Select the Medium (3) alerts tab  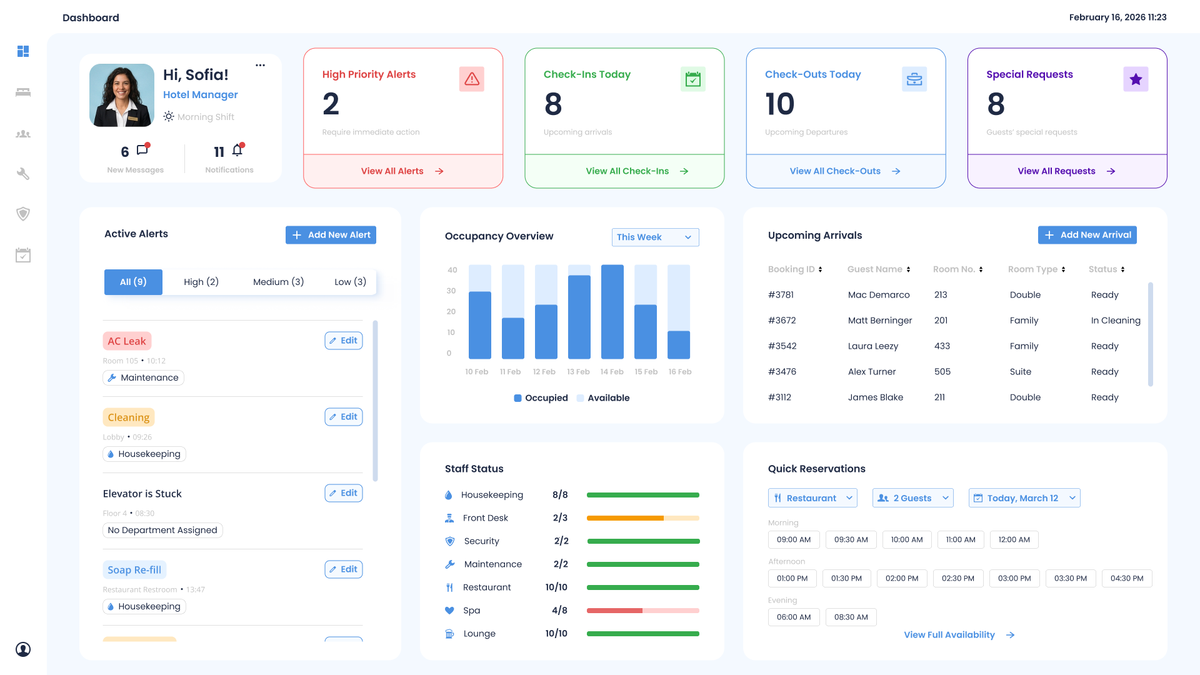click(x=278, y=282)
